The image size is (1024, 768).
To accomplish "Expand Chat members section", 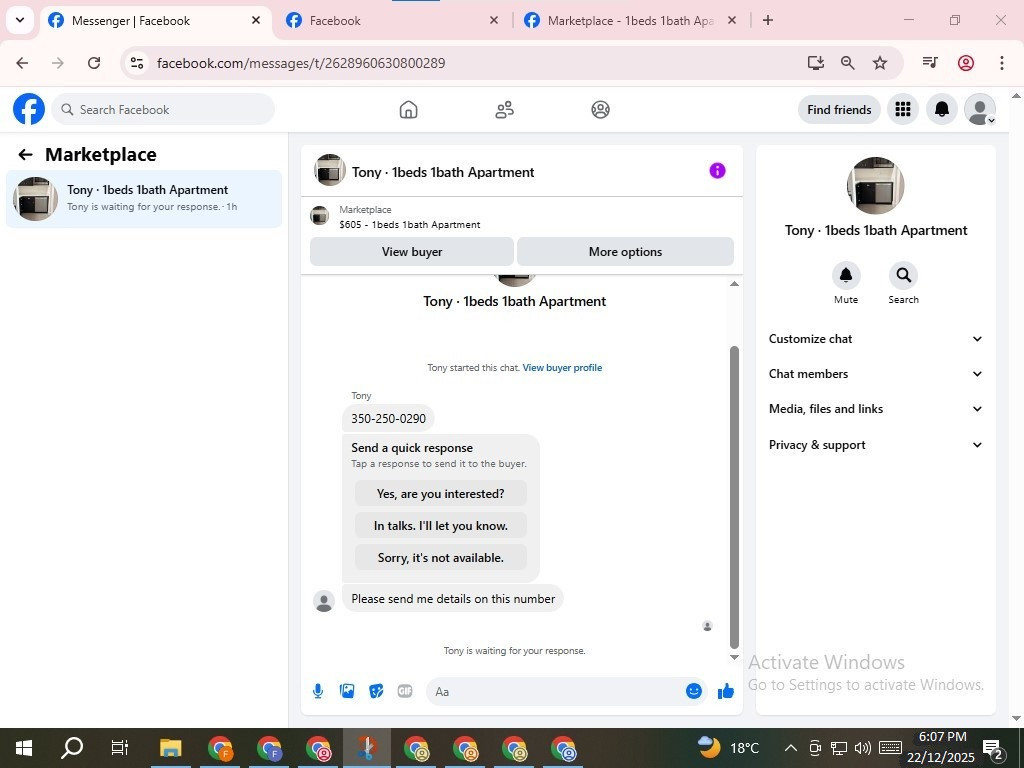I will point(875,374).
